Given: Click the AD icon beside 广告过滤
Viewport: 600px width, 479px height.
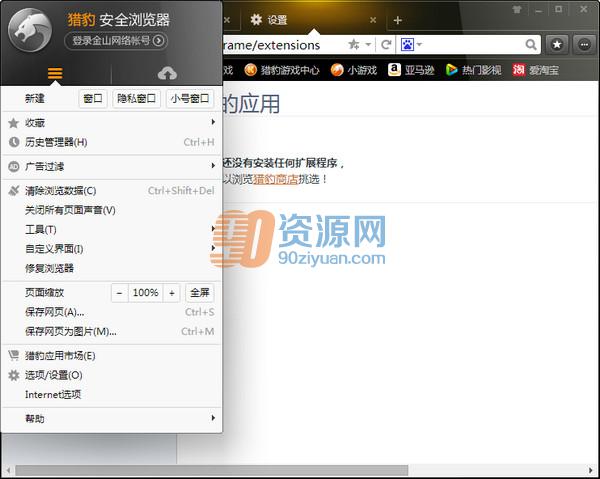Looking at the screenshot, I should tap(14, 166).
